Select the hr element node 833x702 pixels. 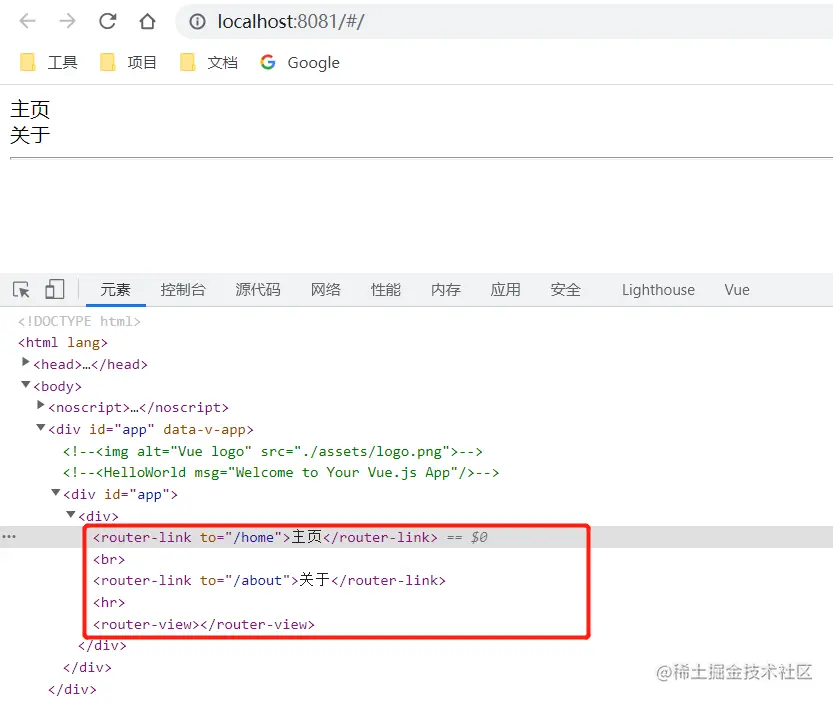tap(109, 603)
